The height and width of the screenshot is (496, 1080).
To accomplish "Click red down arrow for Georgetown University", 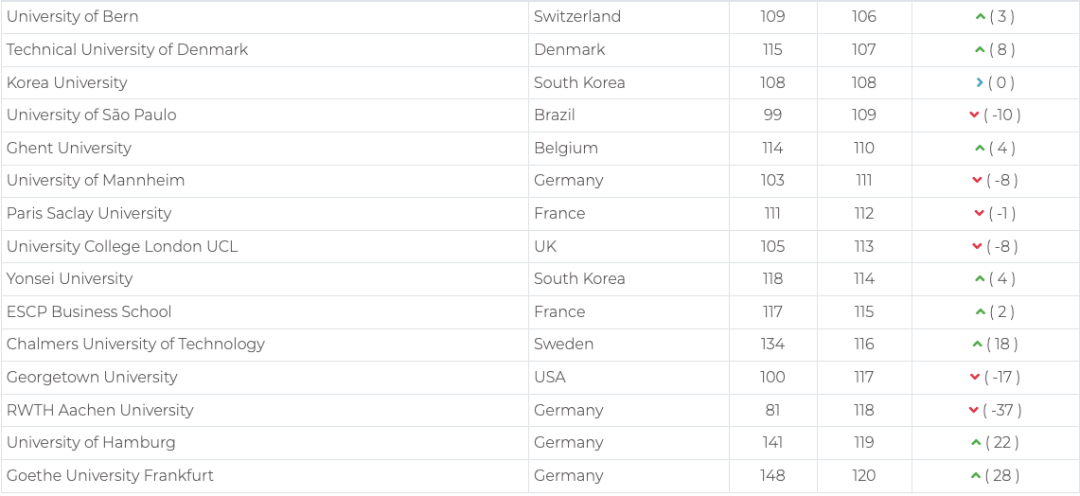I will (x=975, y=377).
